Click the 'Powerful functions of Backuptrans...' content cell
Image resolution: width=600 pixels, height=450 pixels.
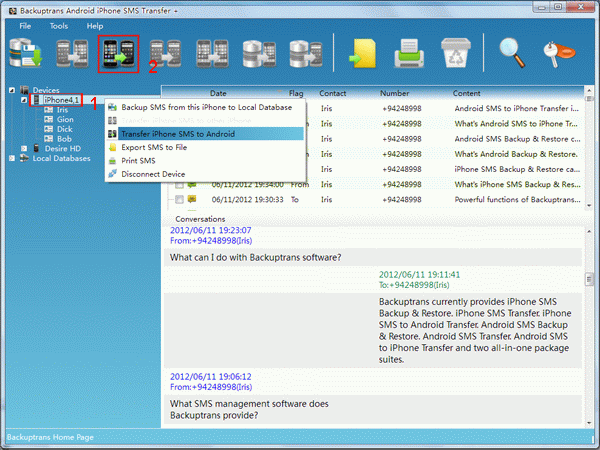(517, 199)
